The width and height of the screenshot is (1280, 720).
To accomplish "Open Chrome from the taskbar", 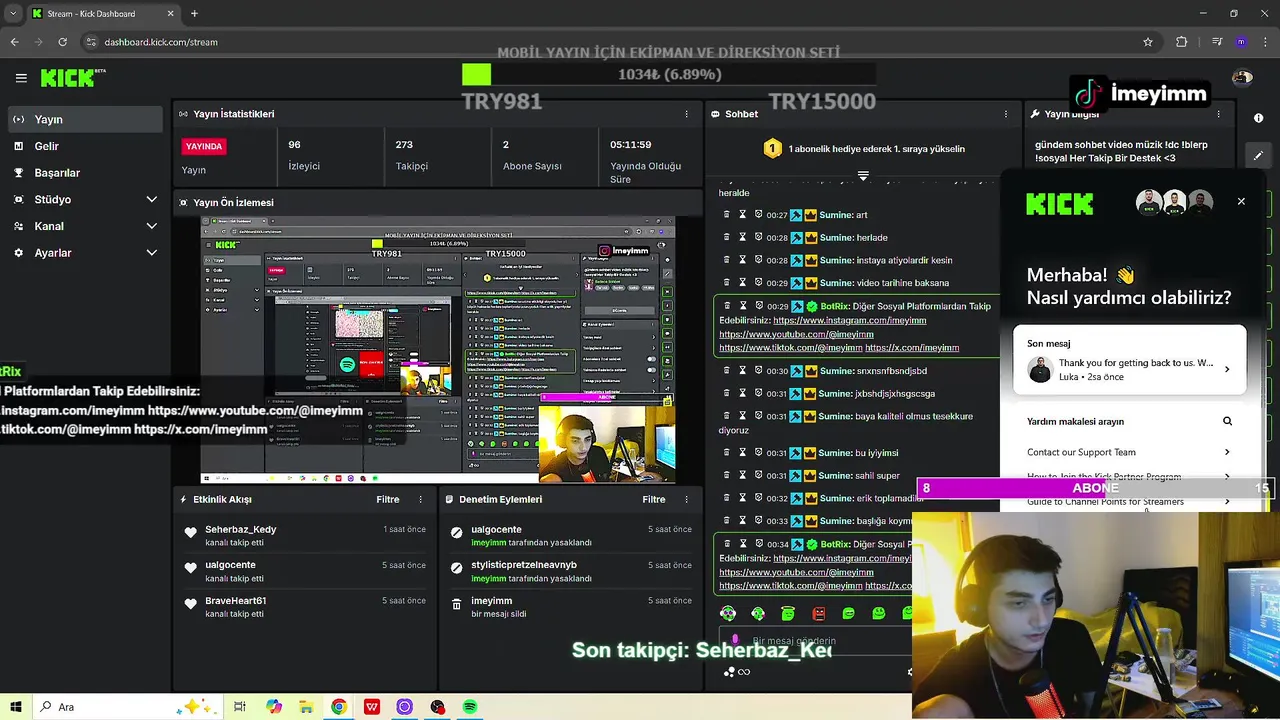I will tap(339, 706).
